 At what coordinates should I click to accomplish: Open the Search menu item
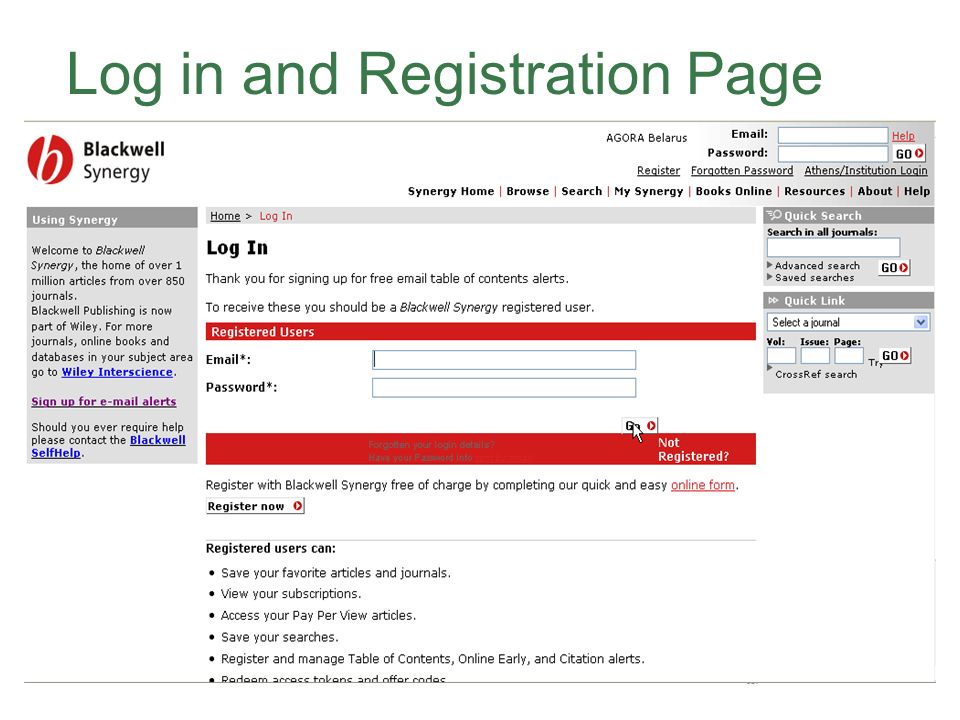582,191
